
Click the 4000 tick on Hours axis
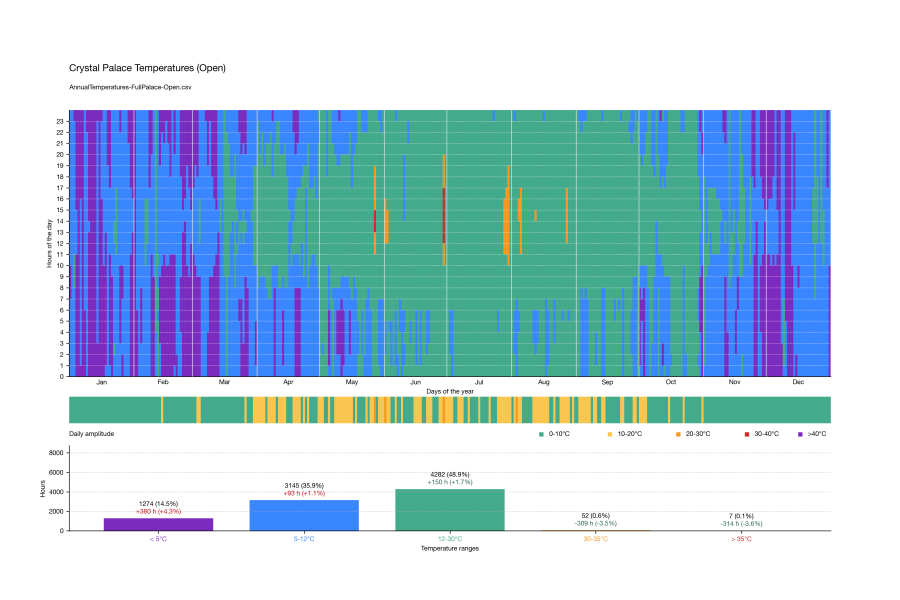56,492
